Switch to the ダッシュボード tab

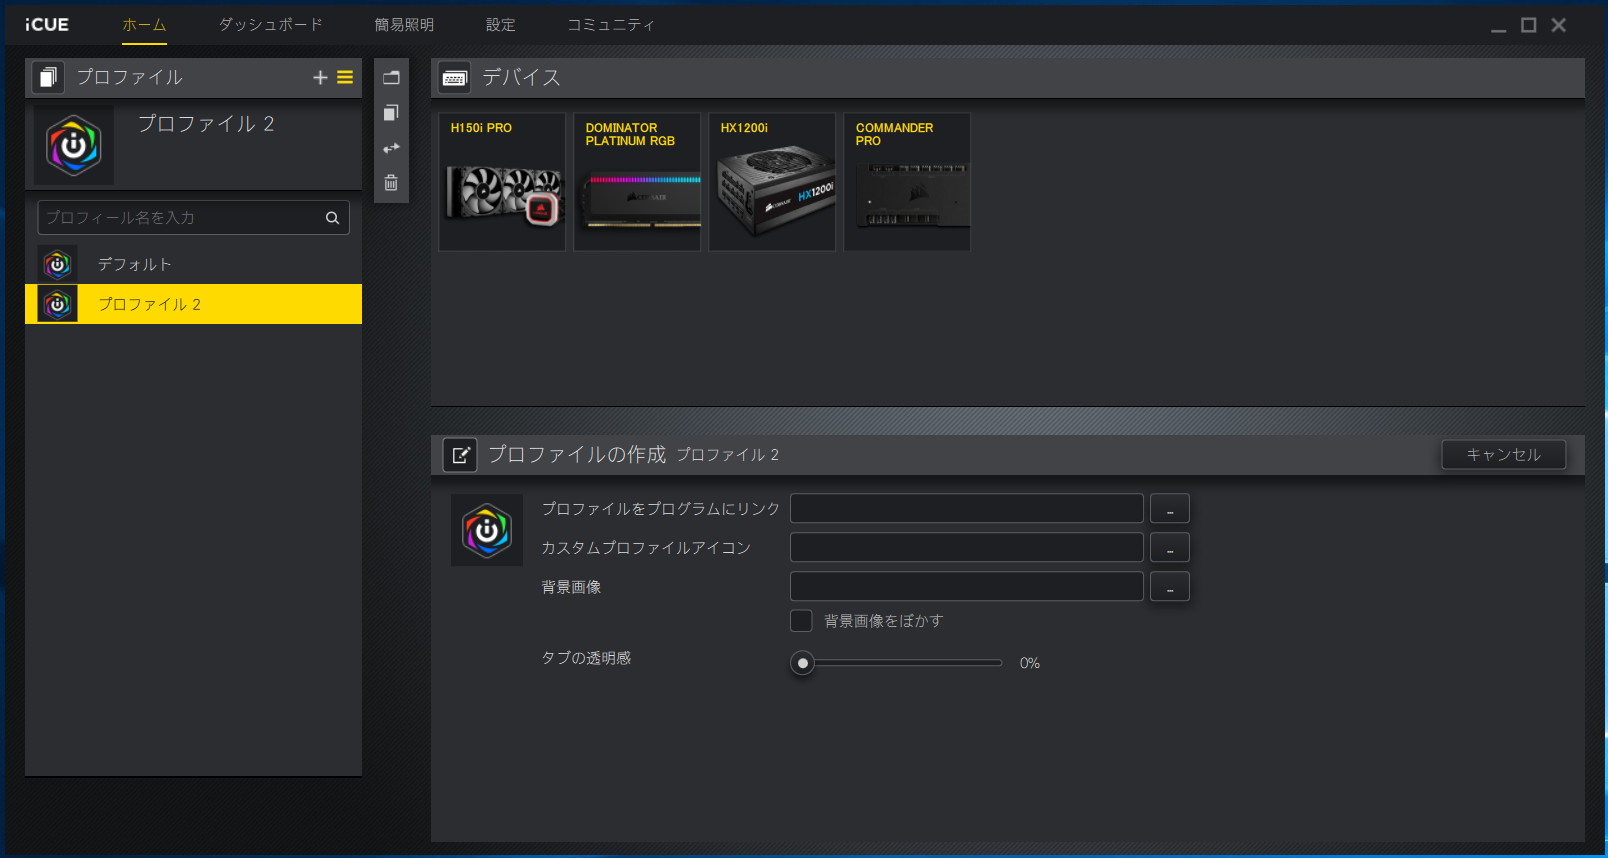(270, 25)
